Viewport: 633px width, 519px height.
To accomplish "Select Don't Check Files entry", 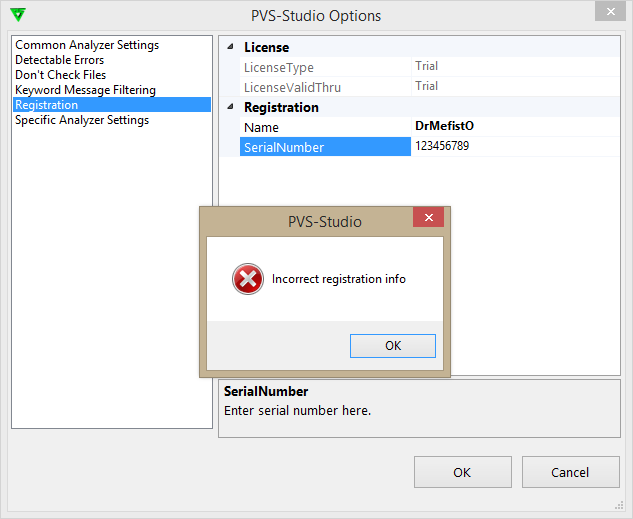I will click(60, 75).
